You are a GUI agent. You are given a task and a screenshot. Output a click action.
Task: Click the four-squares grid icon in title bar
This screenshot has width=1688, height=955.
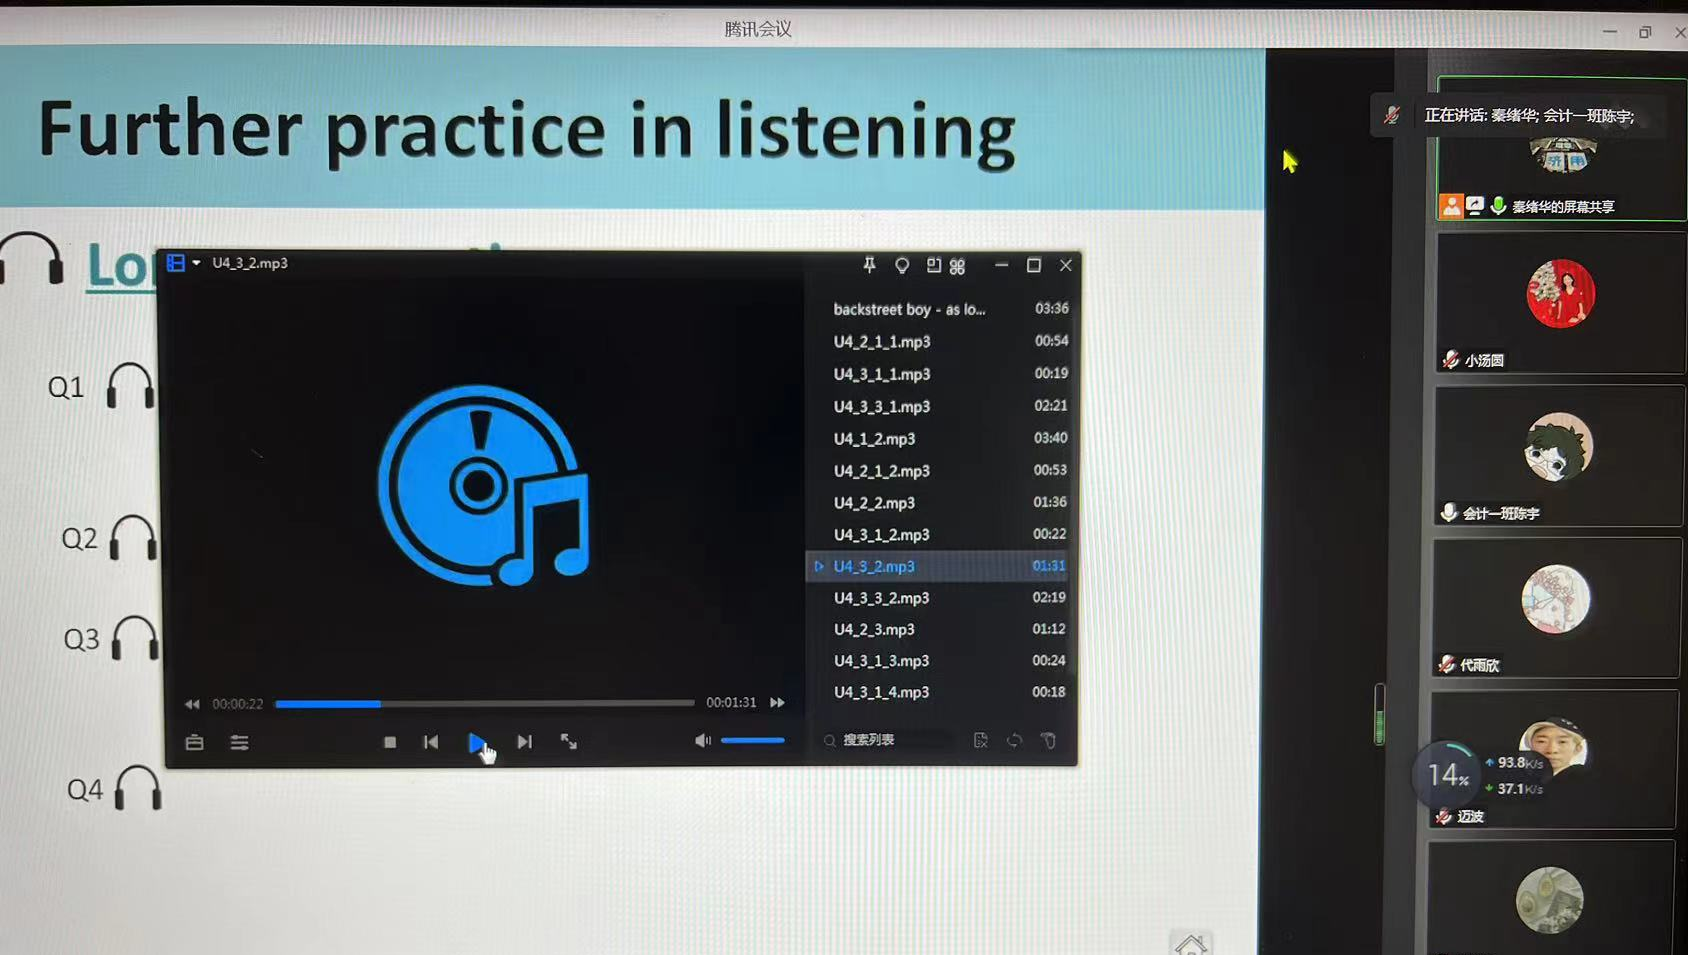click(x=957, y=266)
